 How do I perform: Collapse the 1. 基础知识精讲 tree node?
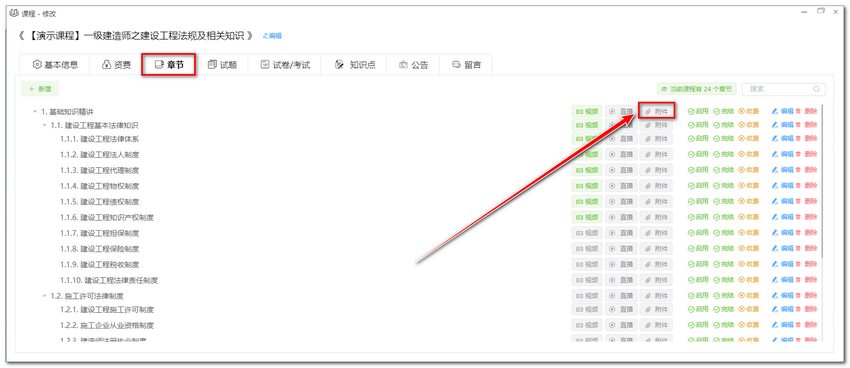pyautogui.click(x=35, y=112)
